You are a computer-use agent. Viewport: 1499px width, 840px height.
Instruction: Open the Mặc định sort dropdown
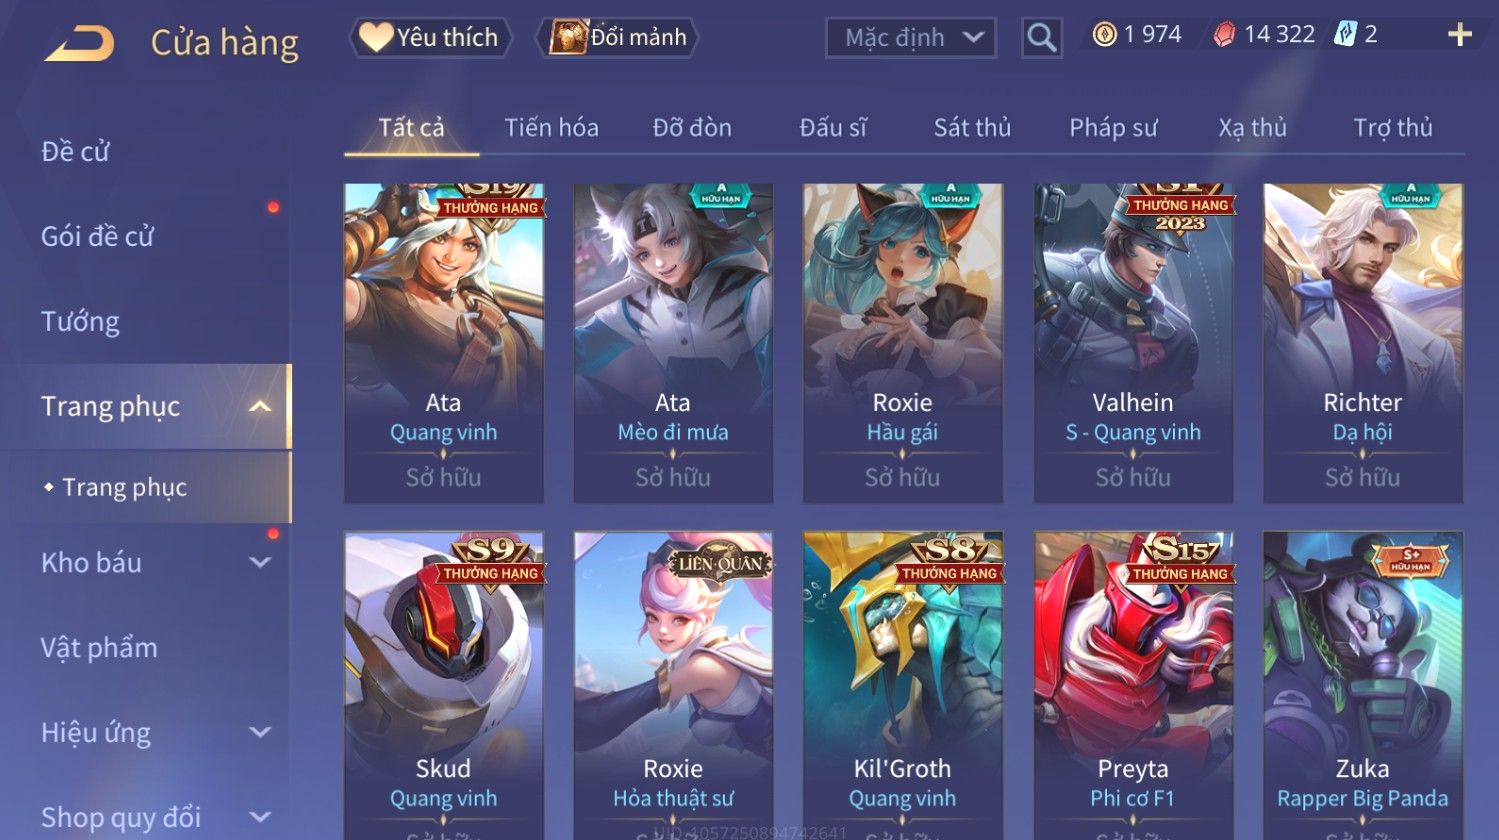coord(911,38)
